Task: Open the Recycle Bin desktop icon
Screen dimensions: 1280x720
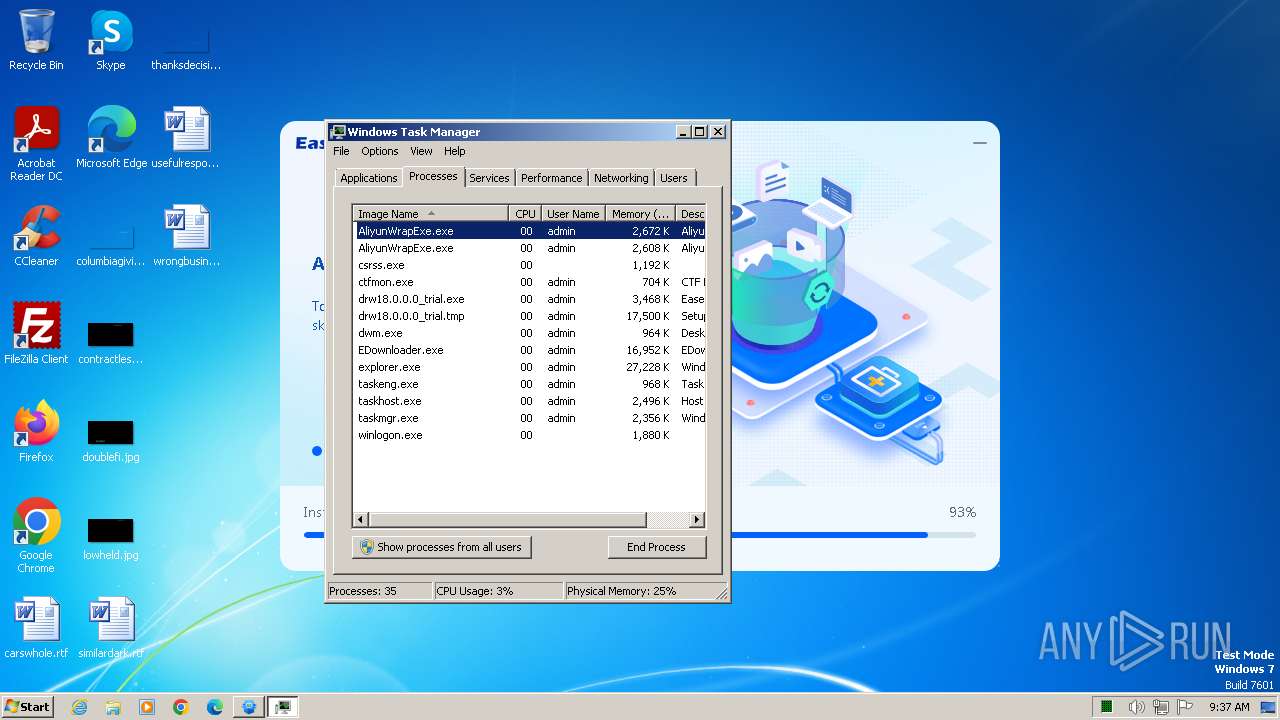Action: pos(36,40)
